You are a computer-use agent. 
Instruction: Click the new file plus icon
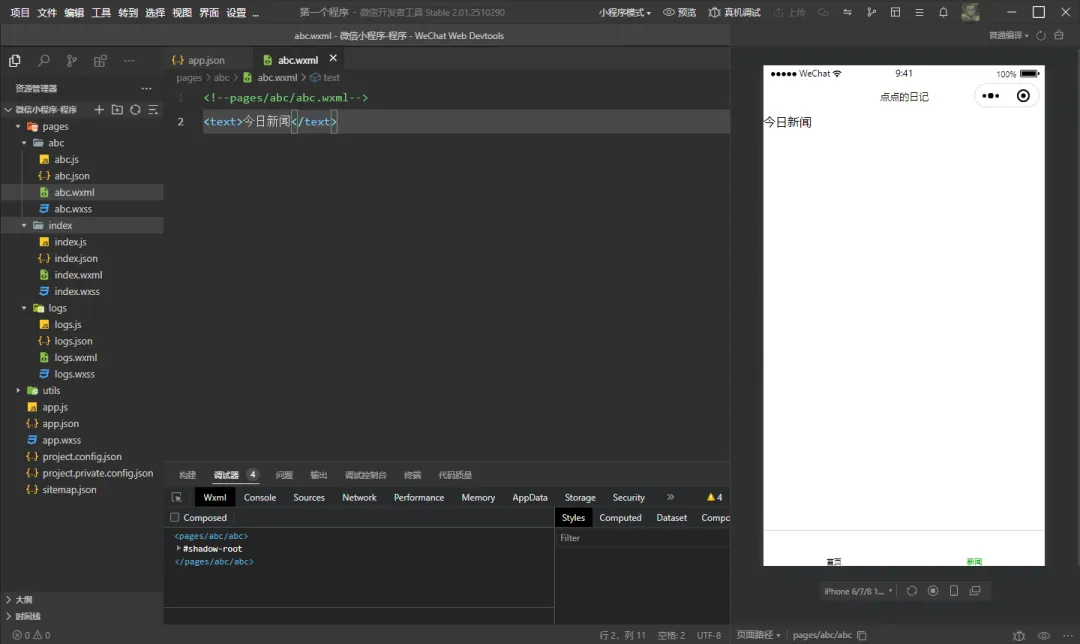pyautogui.click(x=99, y=110)
